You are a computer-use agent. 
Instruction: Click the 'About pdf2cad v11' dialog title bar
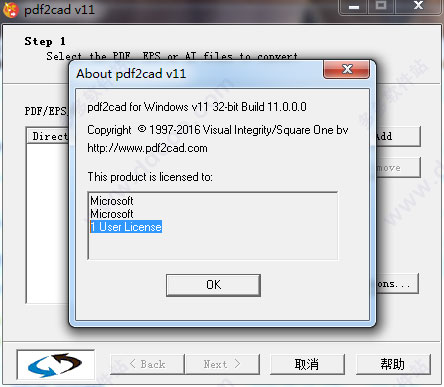197,73
